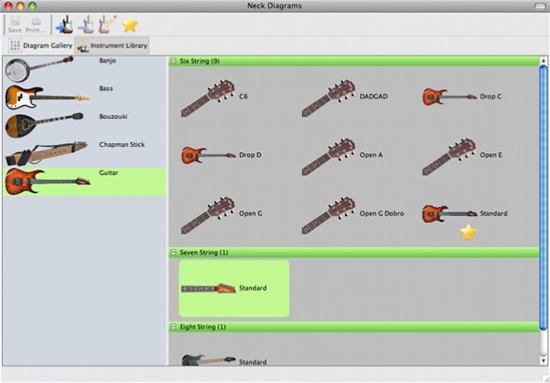
Task: Click the edit instrument pencil icon
Action: (x=107, y=25)
